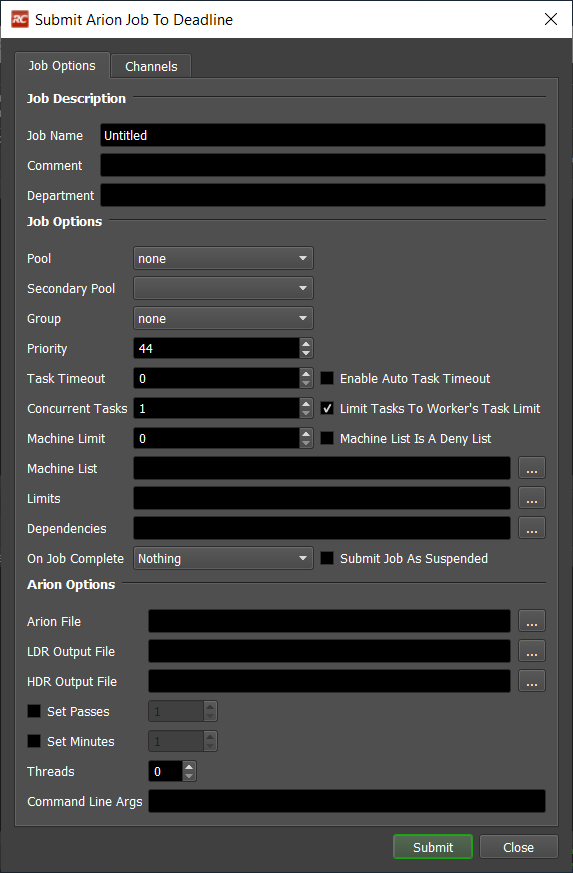573x873 pixels.
Task: Open the Secondary Pool dropdown
Action: click(223, 288)
